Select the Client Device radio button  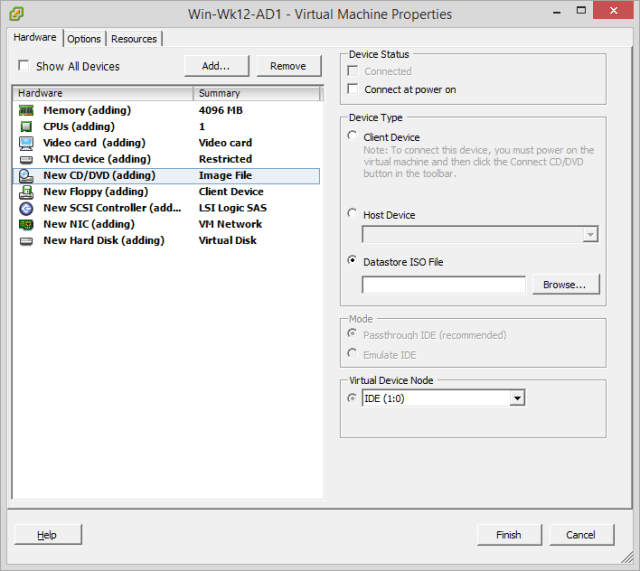(x=352, y=136)
